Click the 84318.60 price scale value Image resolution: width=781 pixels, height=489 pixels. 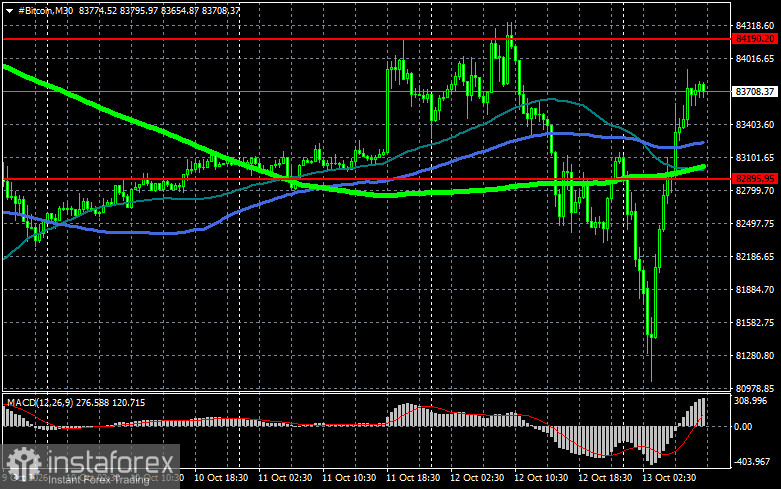(x=755, y=25)
